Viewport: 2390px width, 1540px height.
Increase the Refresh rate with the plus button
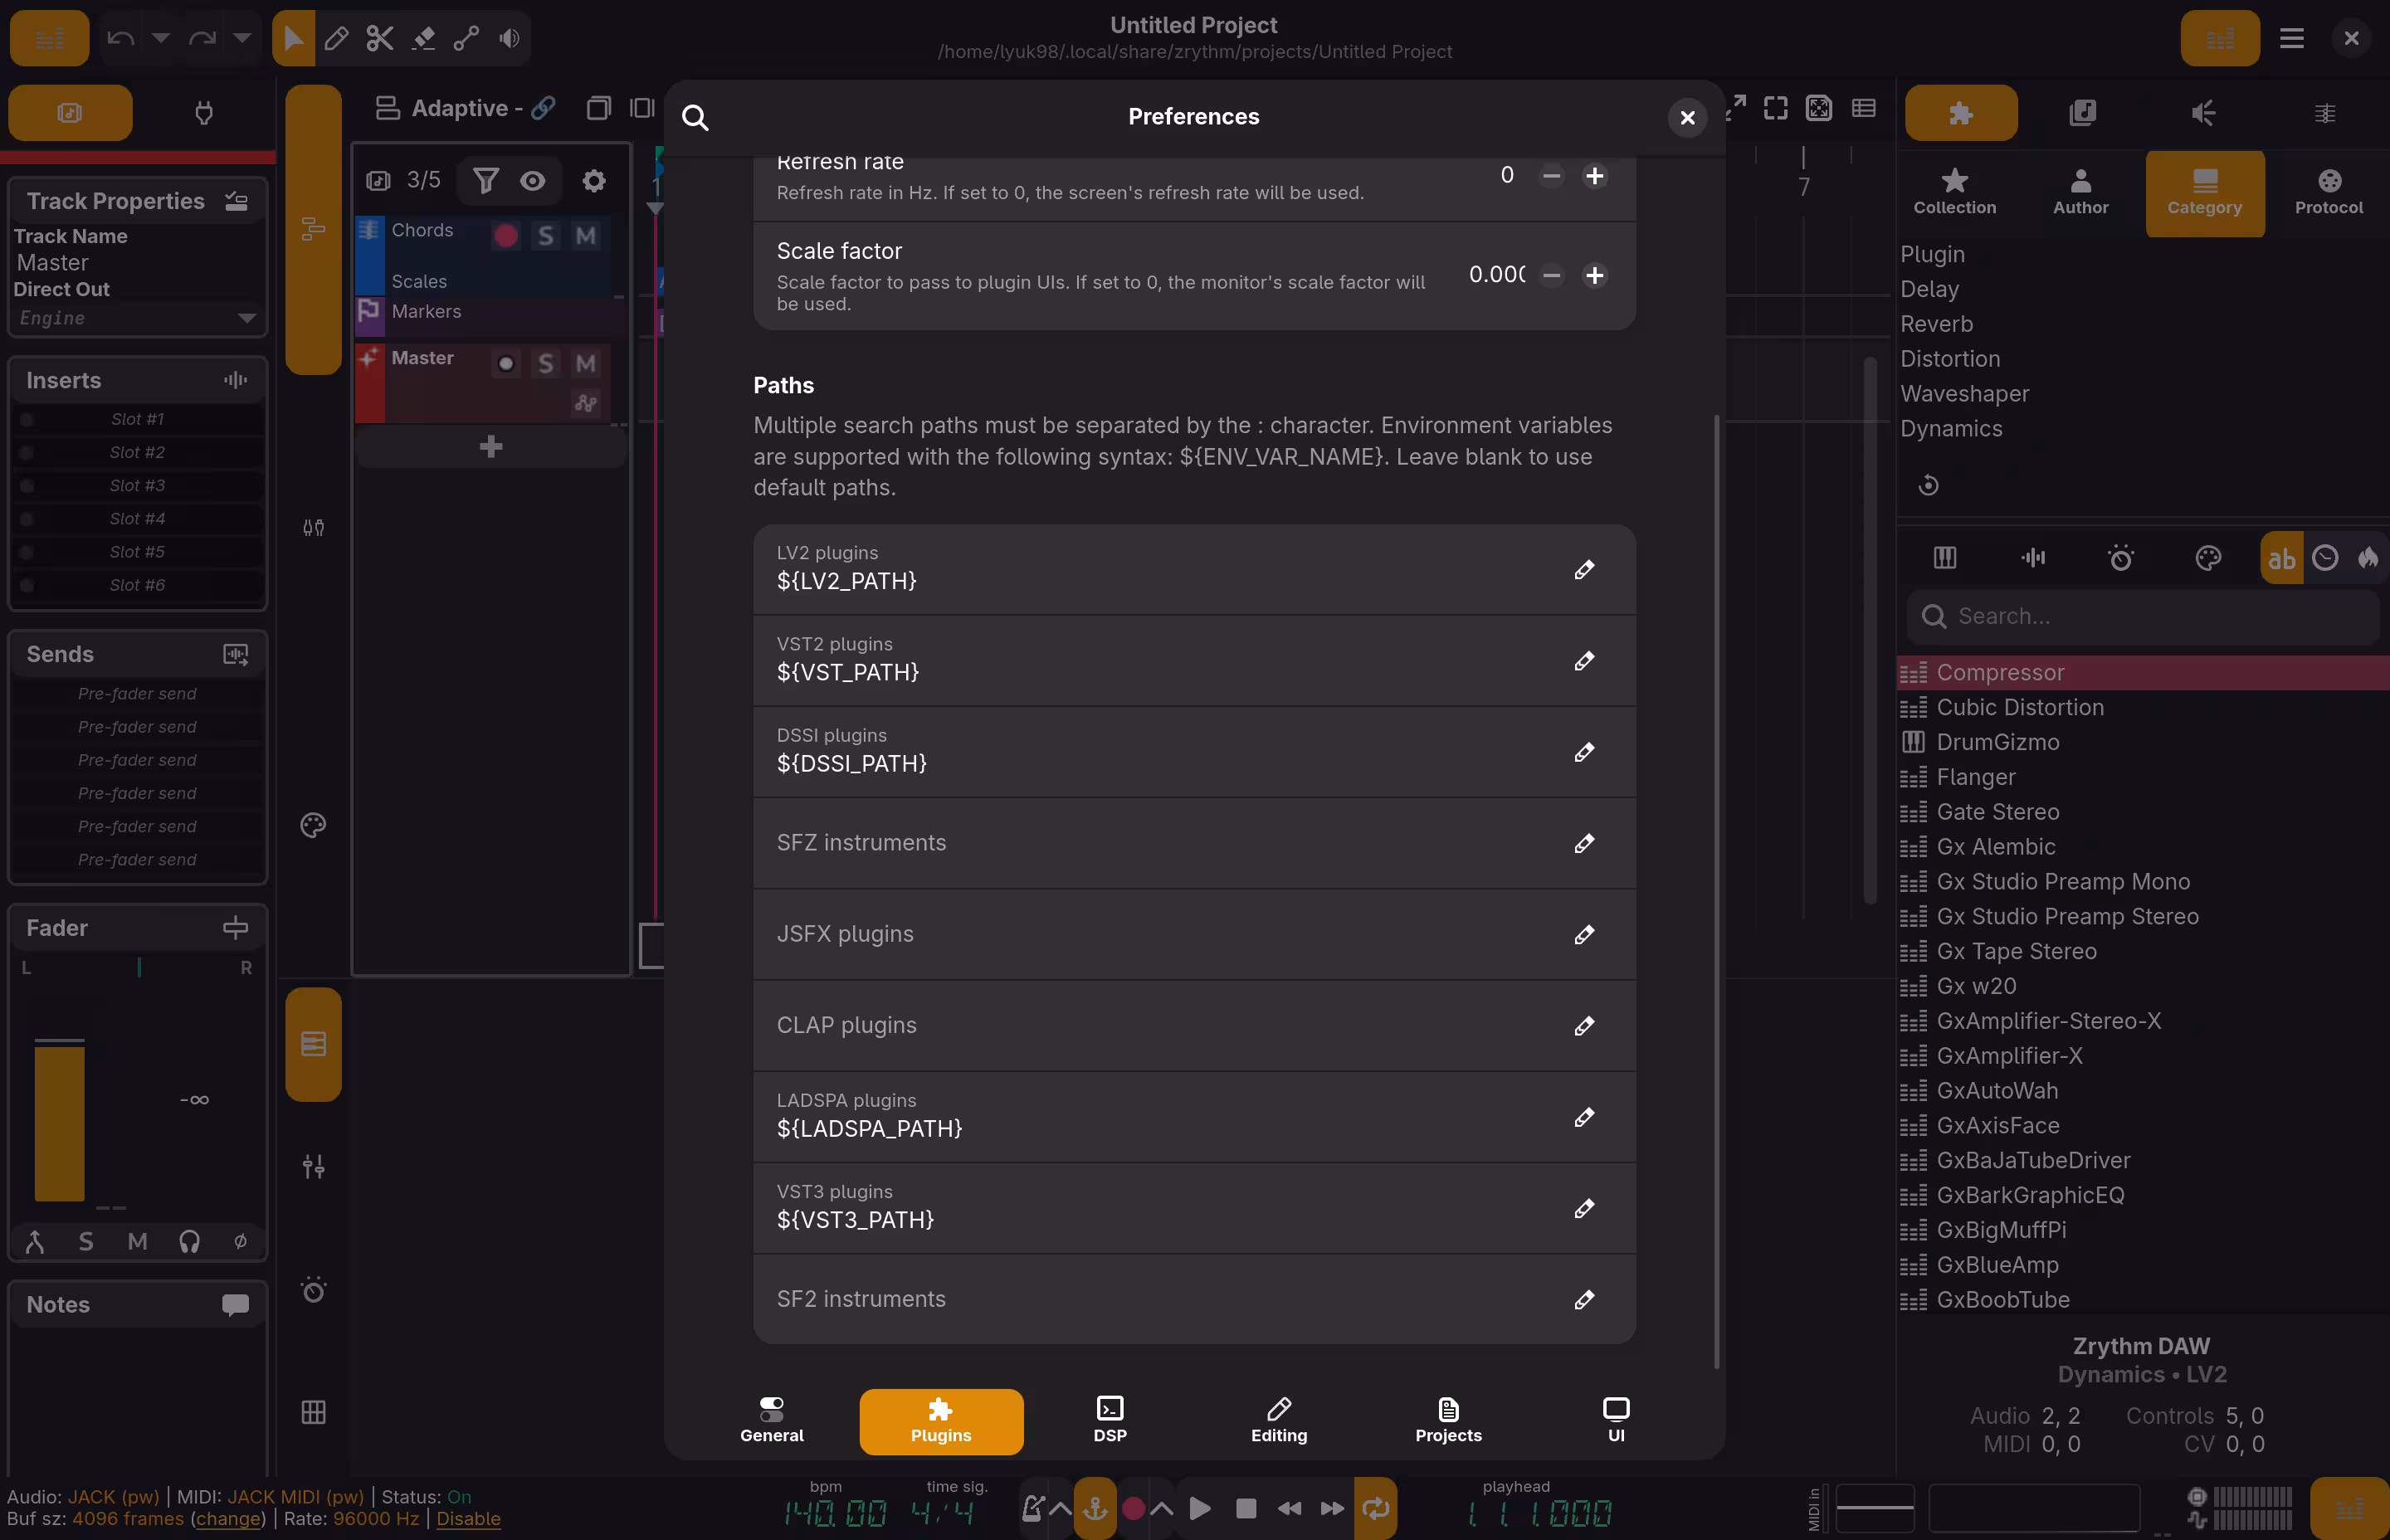1594,175
